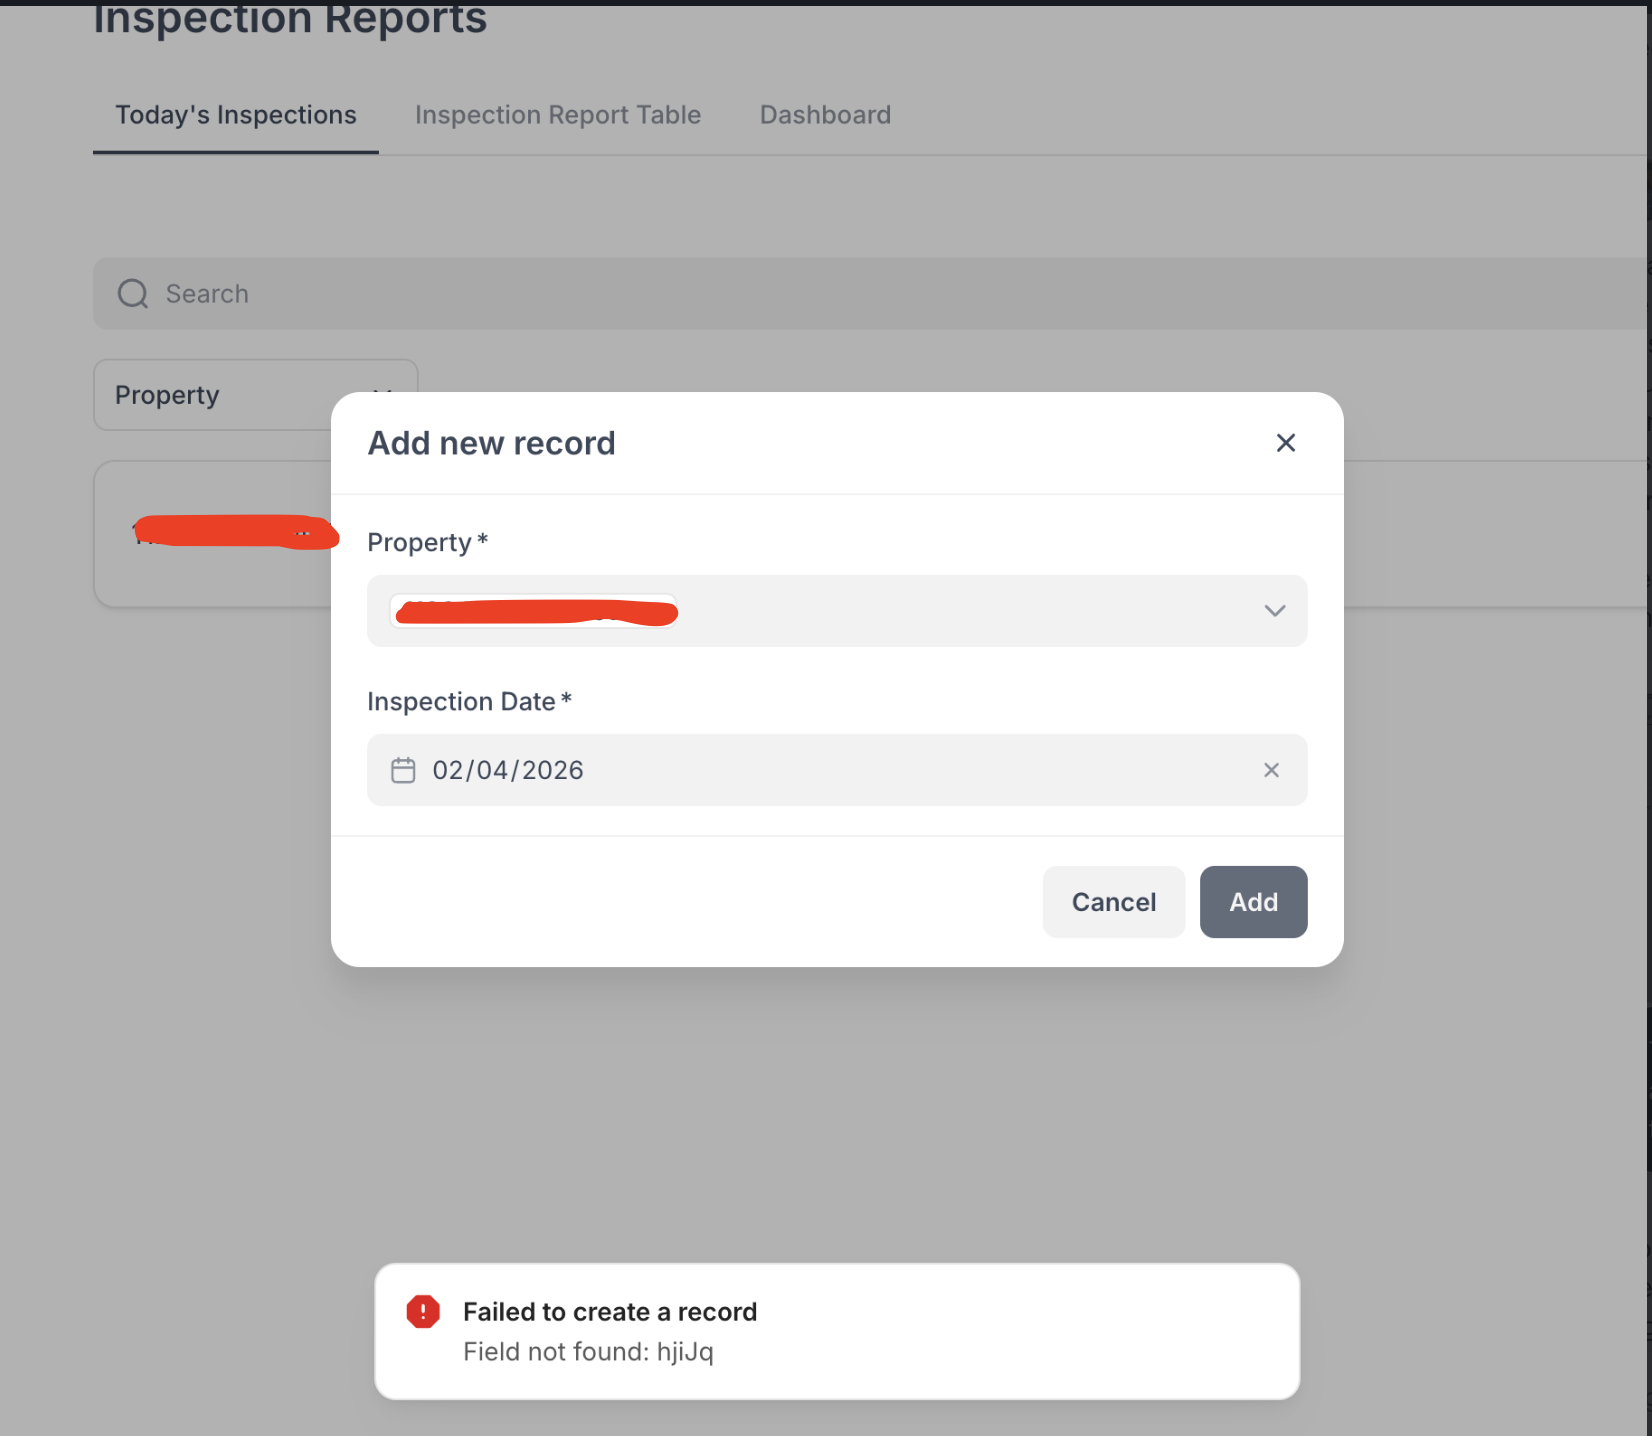Click the Field not found: hjiJq text

click(588, 1352)
